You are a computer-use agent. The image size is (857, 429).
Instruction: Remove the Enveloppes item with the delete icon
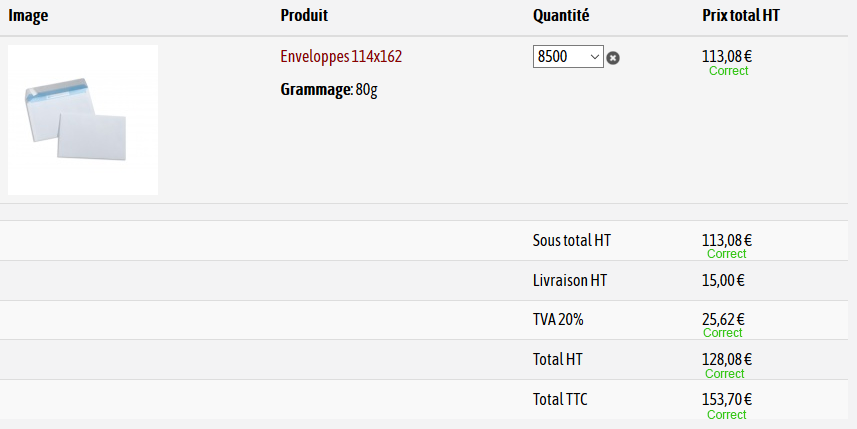click(x=613, y=58)
